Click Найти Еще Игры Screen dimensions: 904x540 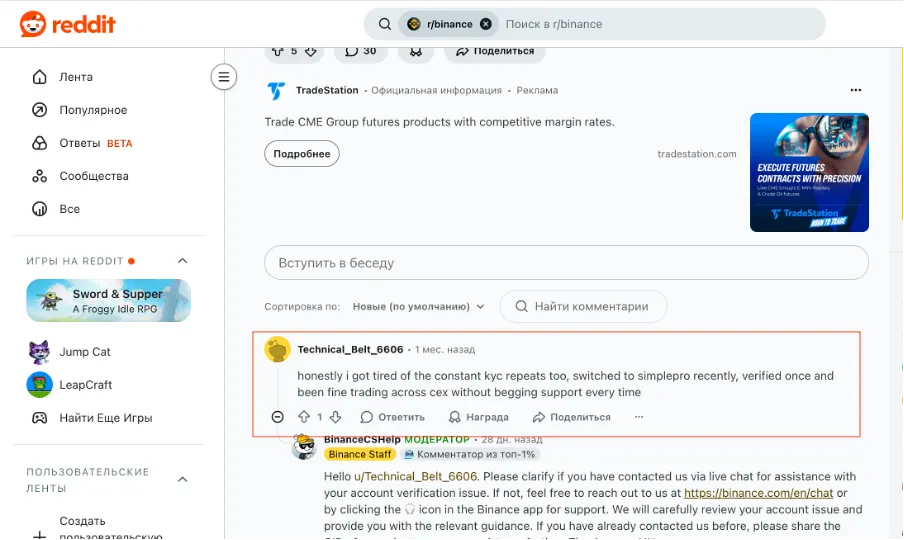click(x=108, y=418)
